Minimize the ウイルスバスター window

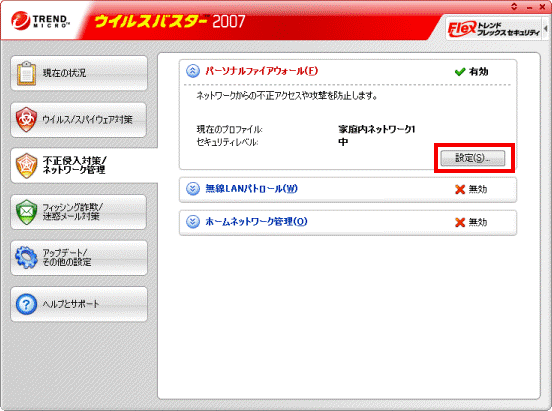(x=529, y=7)
